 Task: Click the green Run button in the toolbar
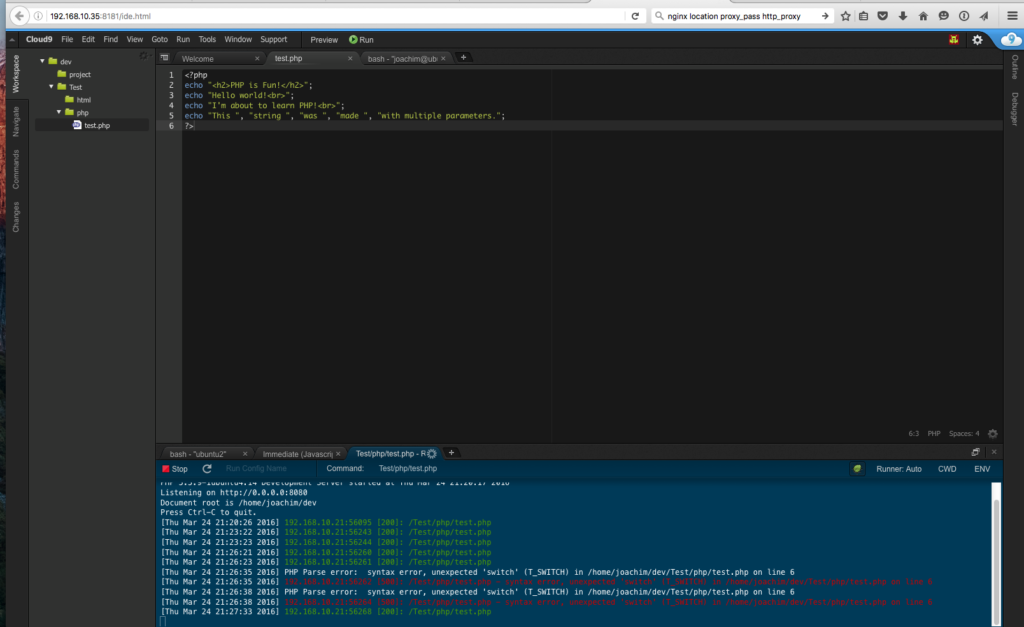click(x=360, y=39)
